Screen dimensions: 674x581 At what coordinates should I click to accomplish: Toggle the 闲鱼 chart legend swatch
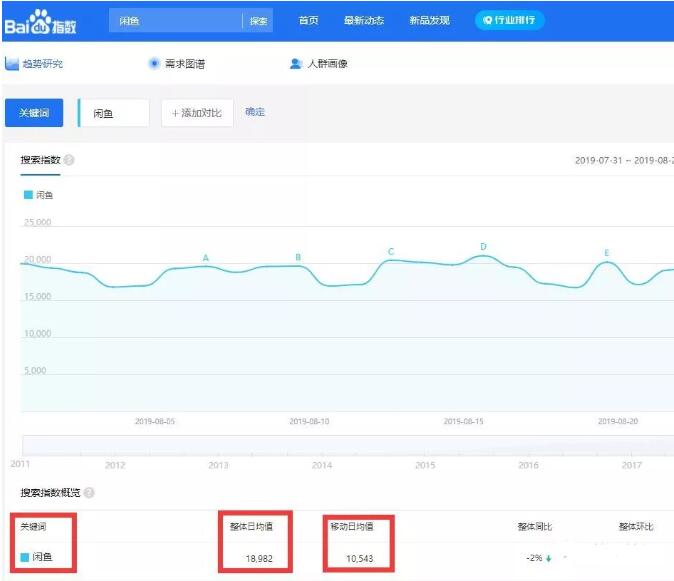coord(28,195)
